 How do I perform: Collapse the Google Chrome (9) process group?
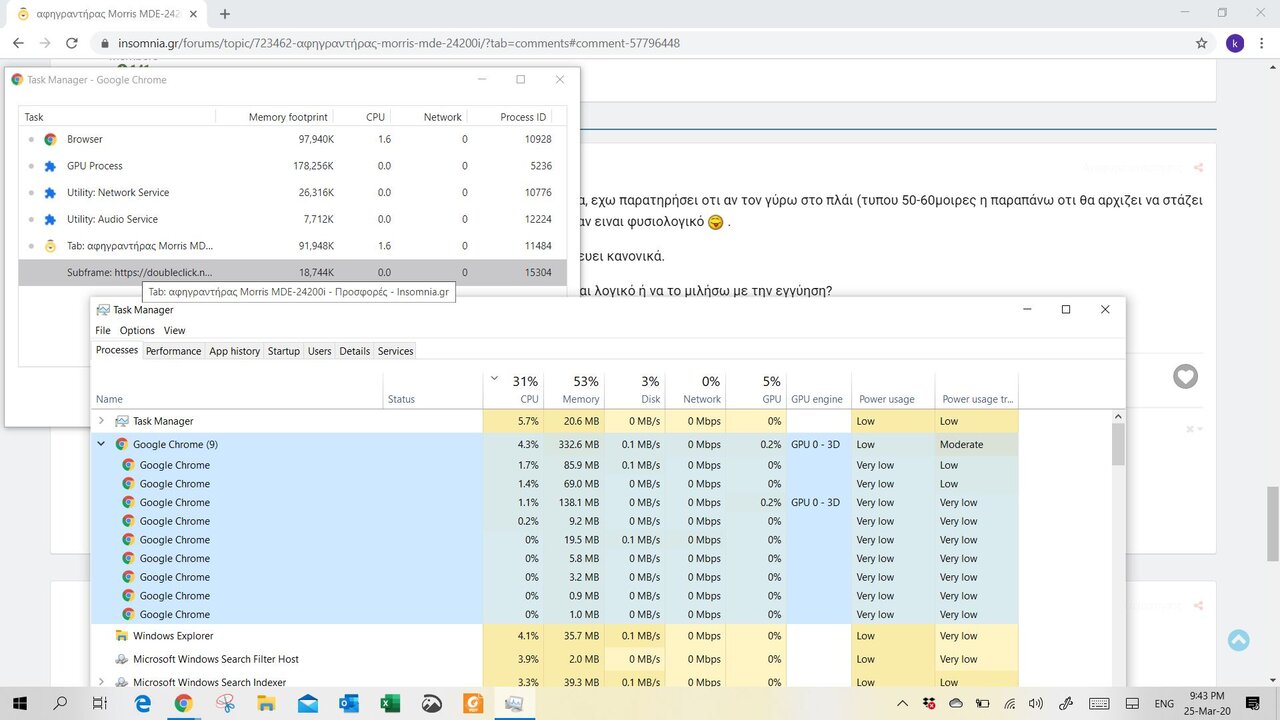(x=101, y=444)
